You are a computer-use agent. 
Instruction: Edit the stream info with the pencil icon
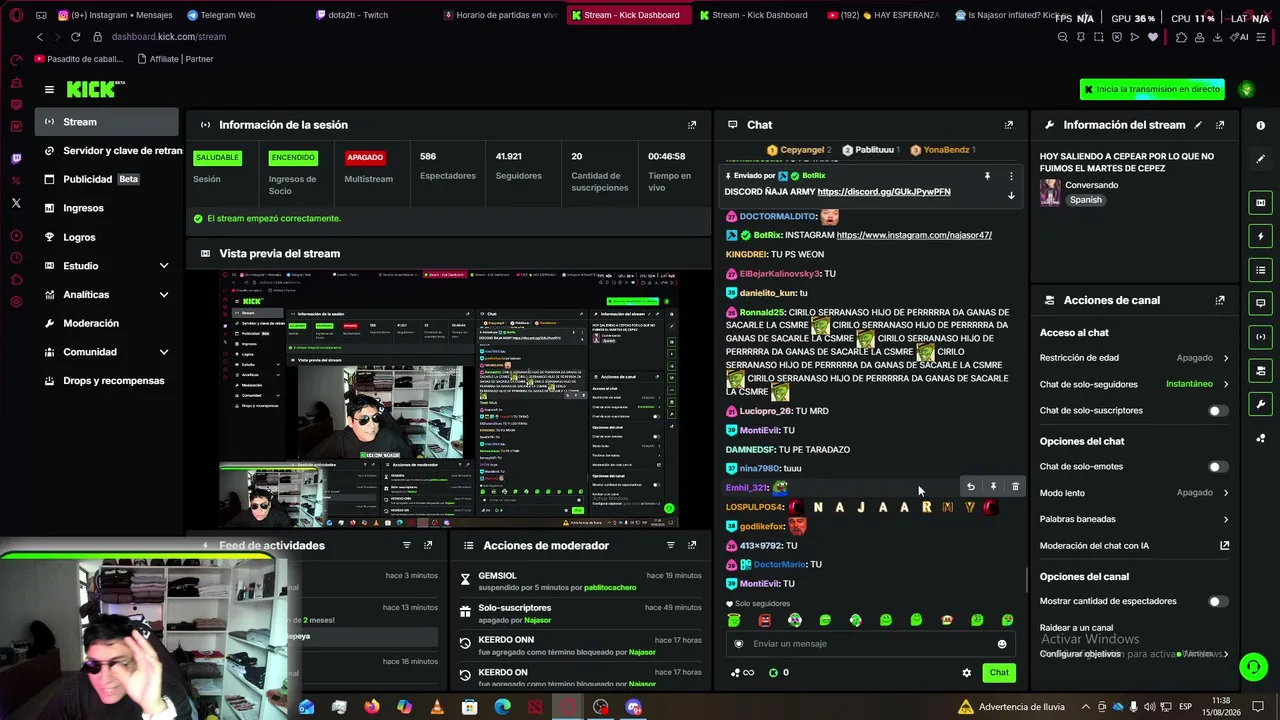1198,125
